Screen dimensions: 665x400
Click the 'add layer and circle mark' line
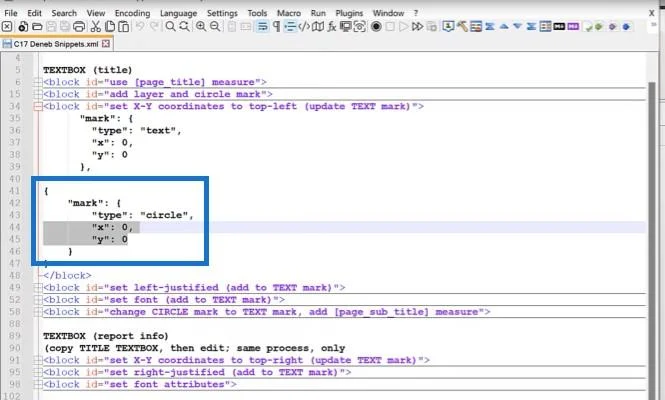(158, 94)
